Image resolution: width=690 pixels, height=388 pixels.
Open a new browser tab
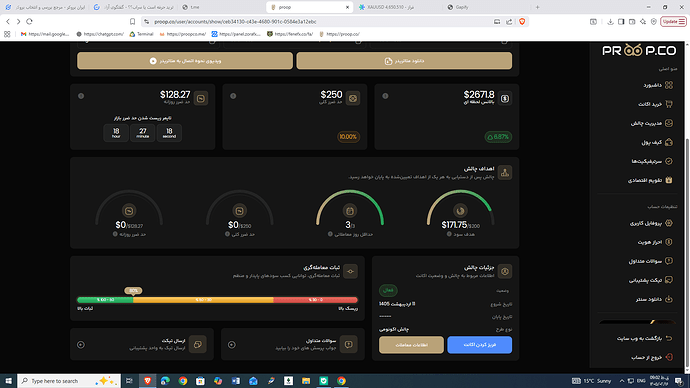537,7
